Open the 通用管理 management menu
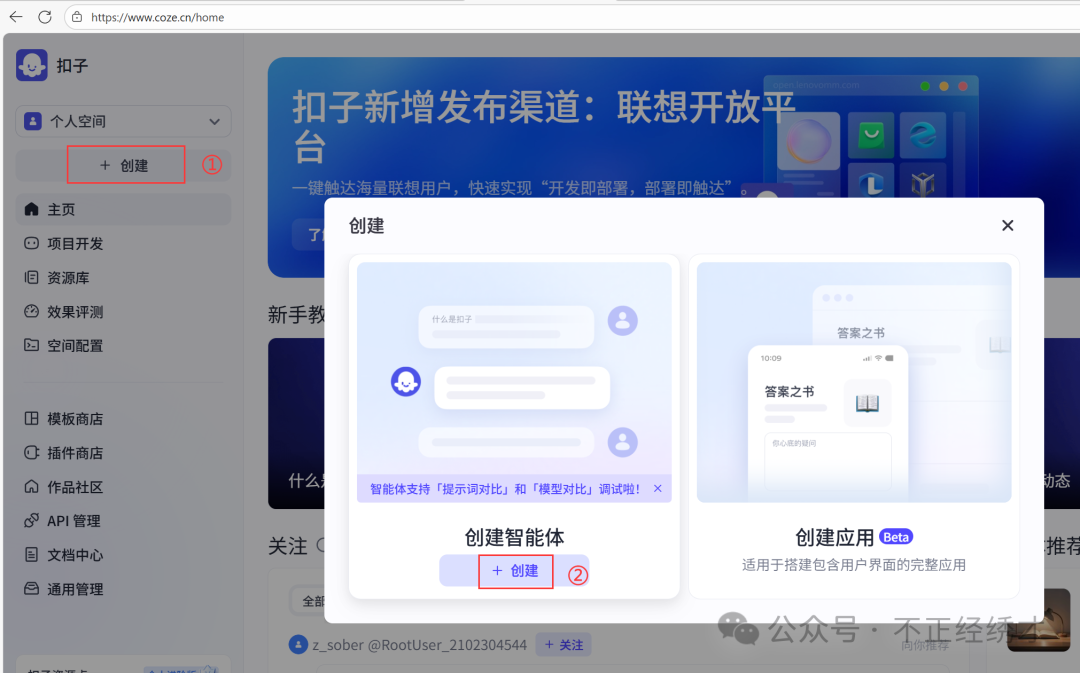 click(65, 588)
